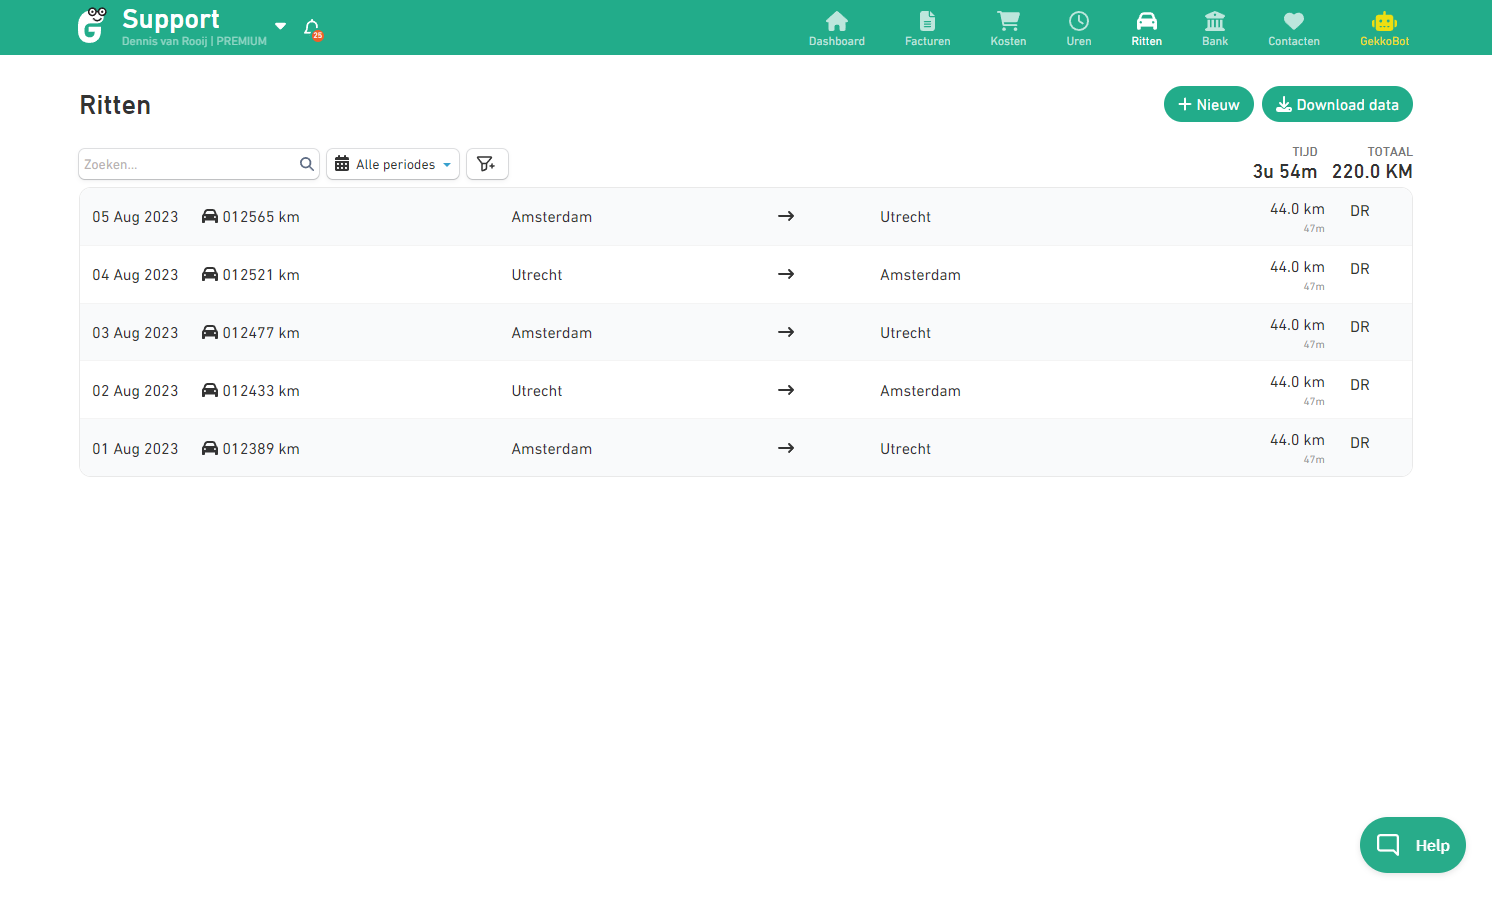Open Contacten heart icon
1492x901 pixels.
(x=1294, y=21)
